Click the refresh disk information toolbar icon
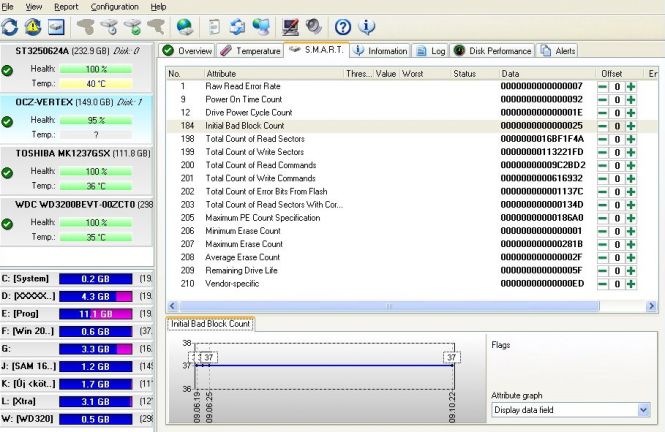Screen dimensions: 665x432 pyautogui.click(x=10, y=27)
